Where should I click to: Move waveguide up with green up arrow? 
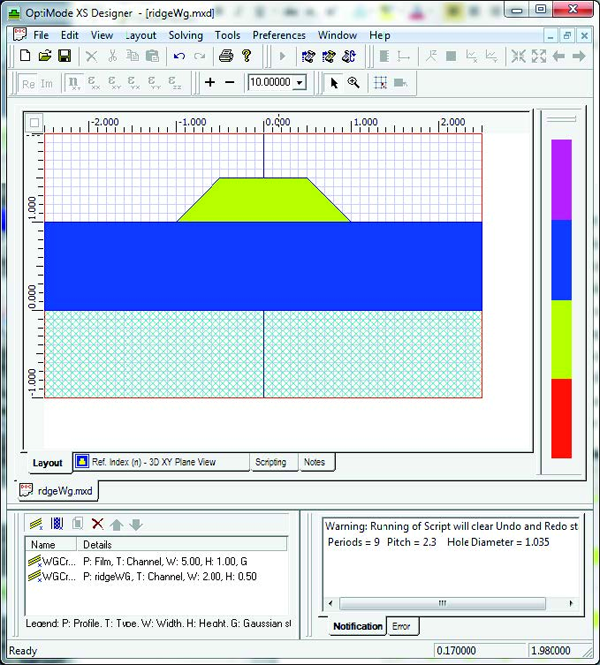coord(117,525)
